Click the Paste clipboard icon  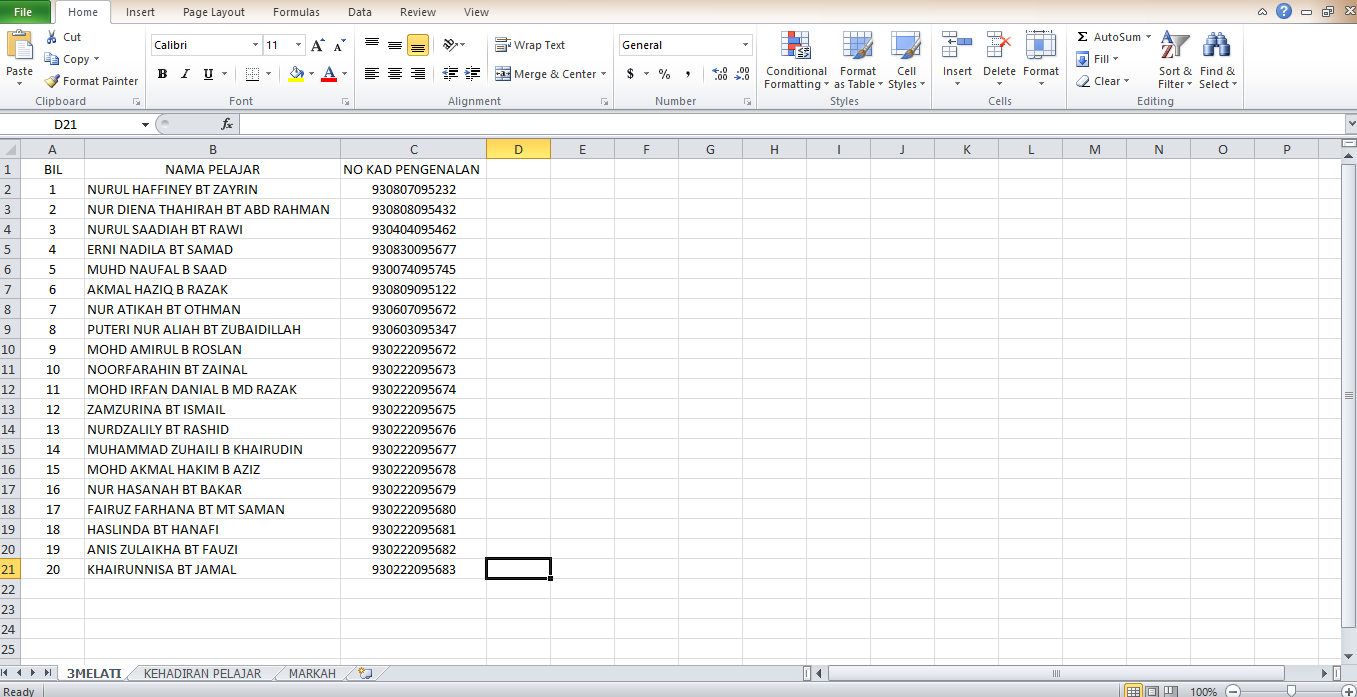19,47
